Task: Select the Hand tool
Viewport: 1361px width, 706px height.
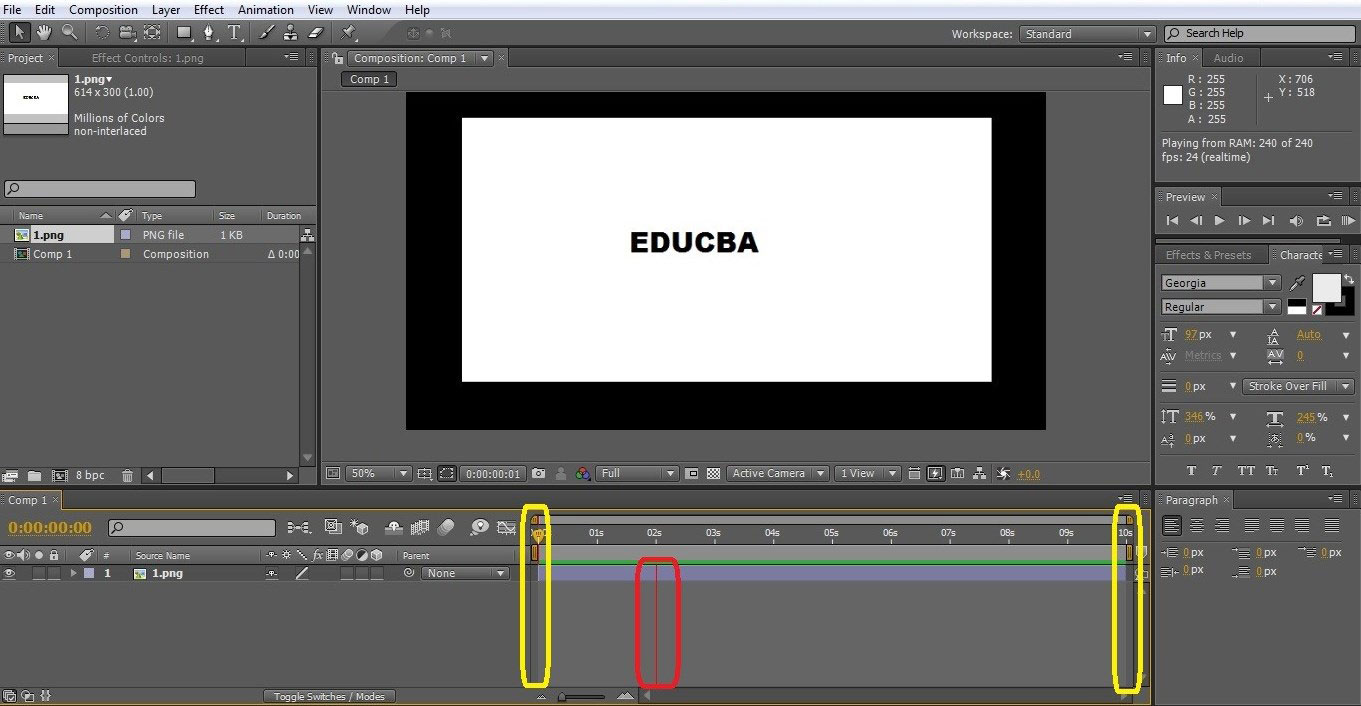Action: 44,32
